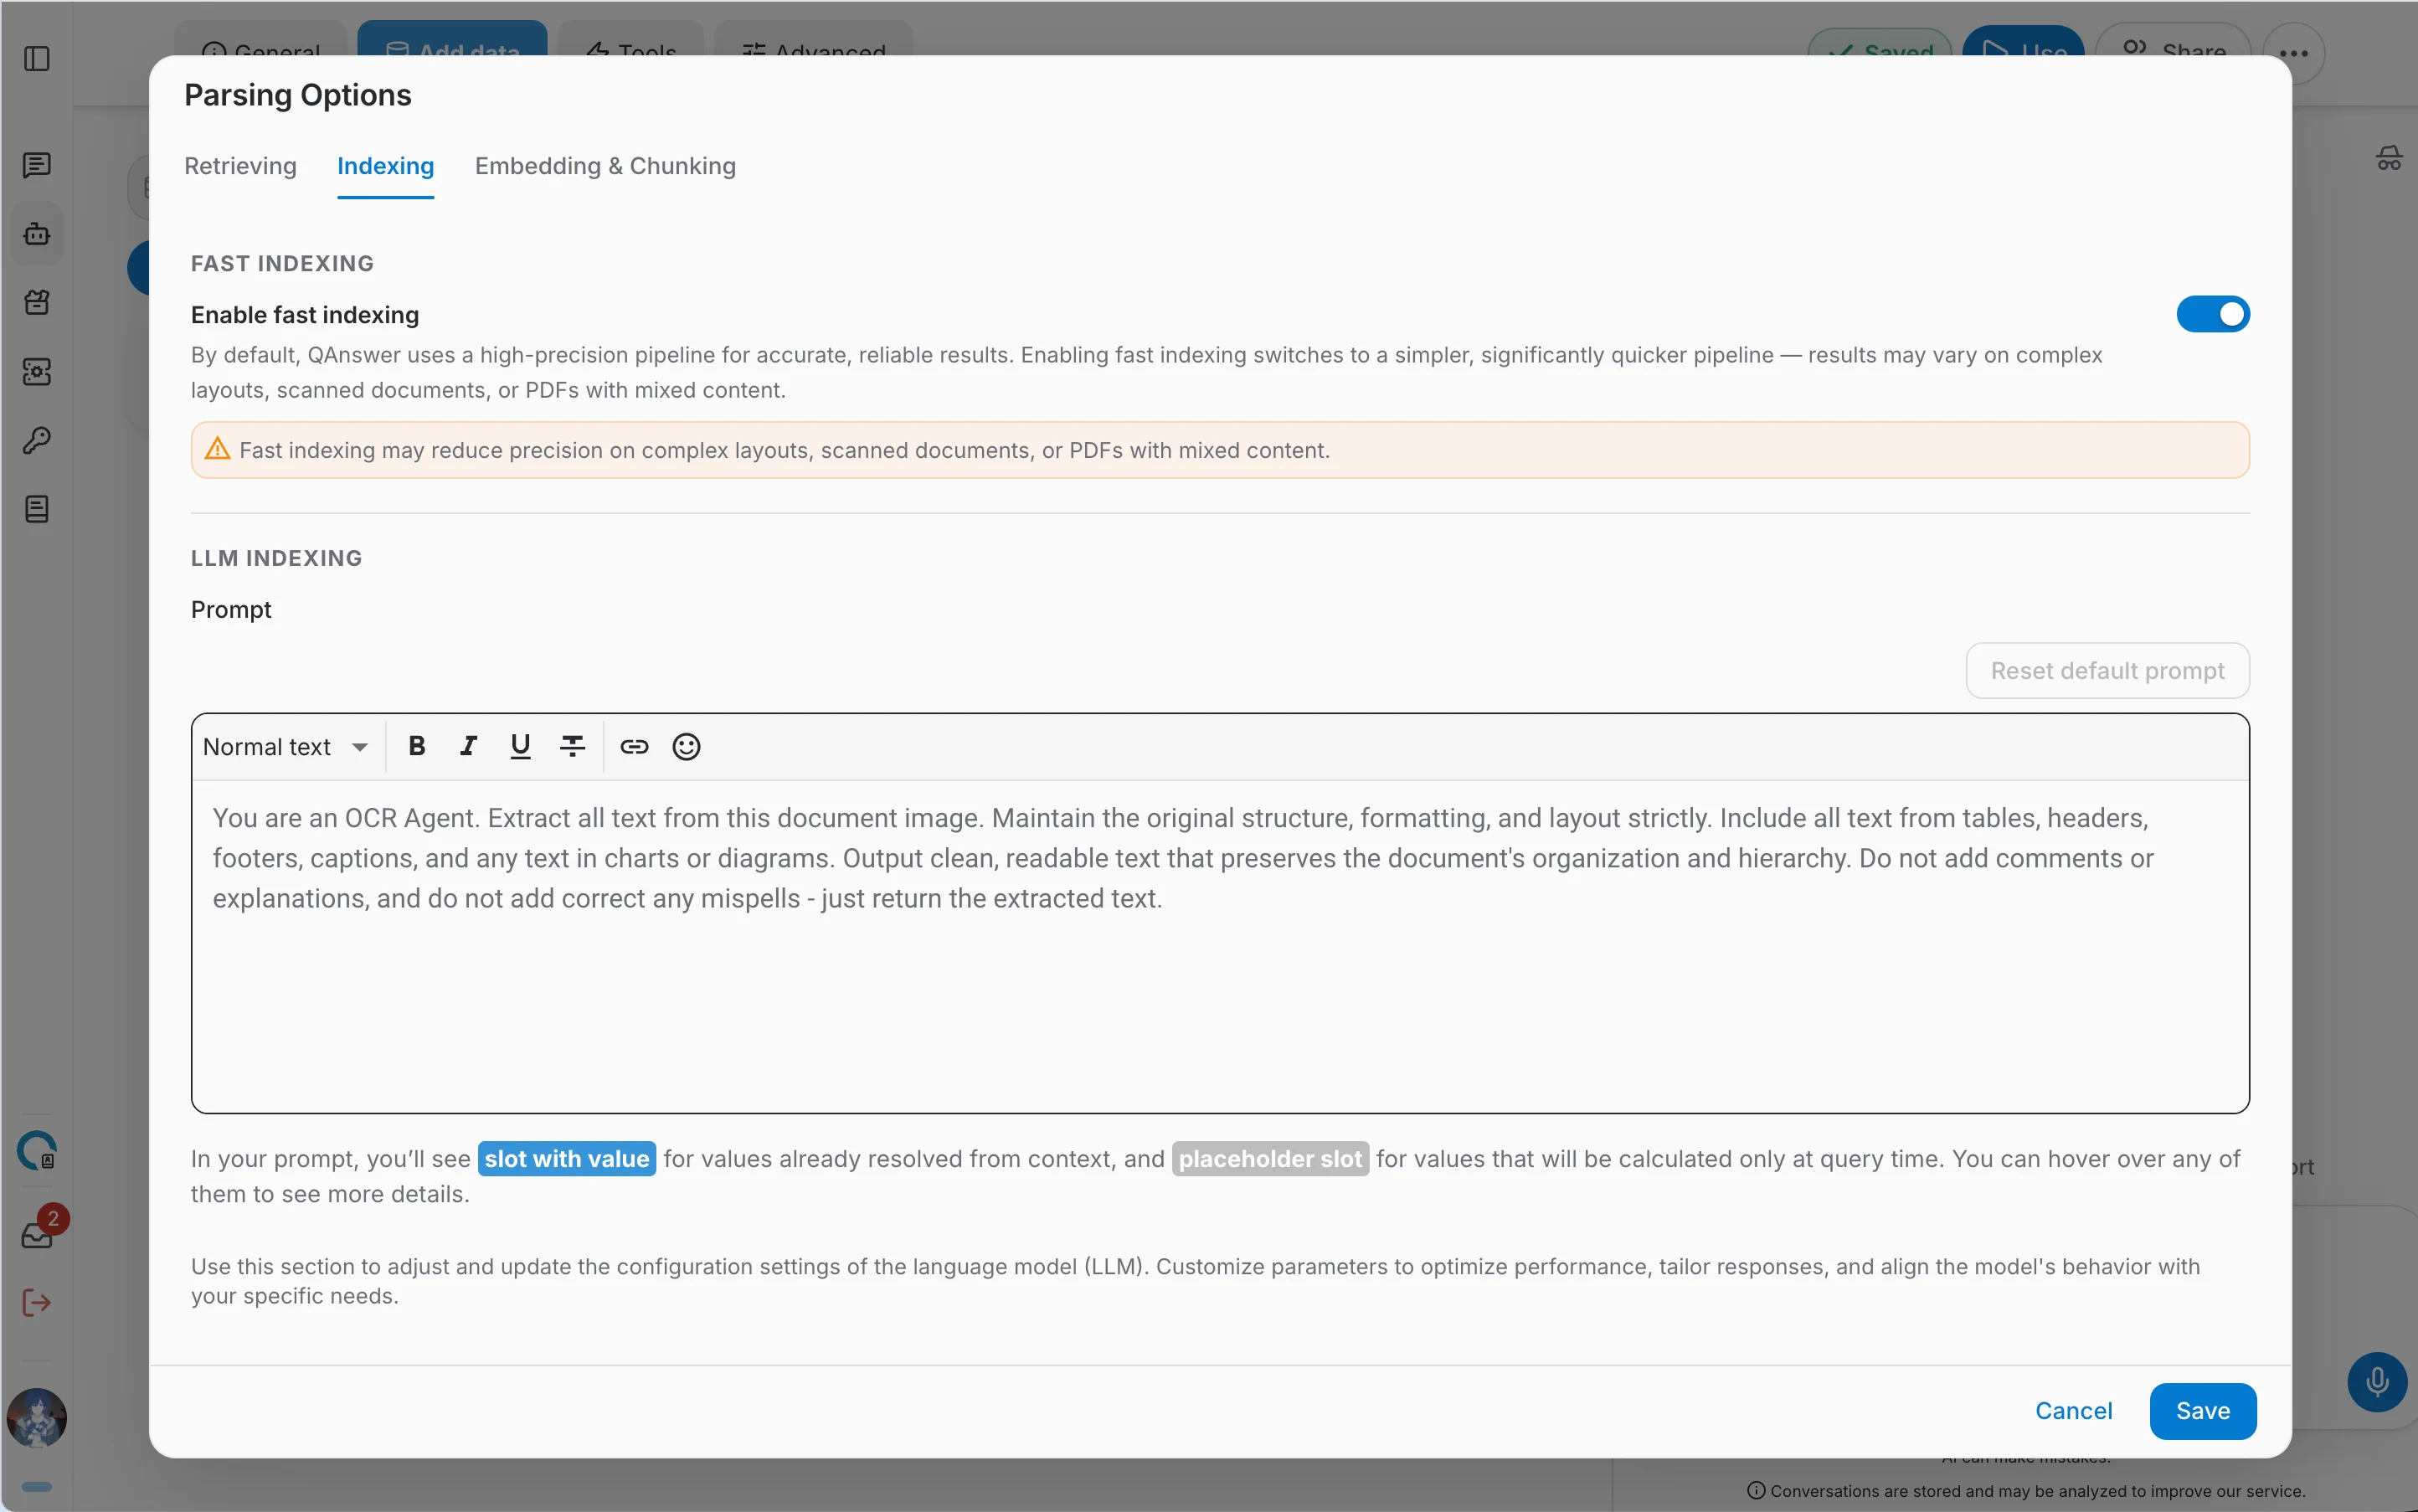
Task: Switch to the Retrieving tab
Action: click(240, 166)
